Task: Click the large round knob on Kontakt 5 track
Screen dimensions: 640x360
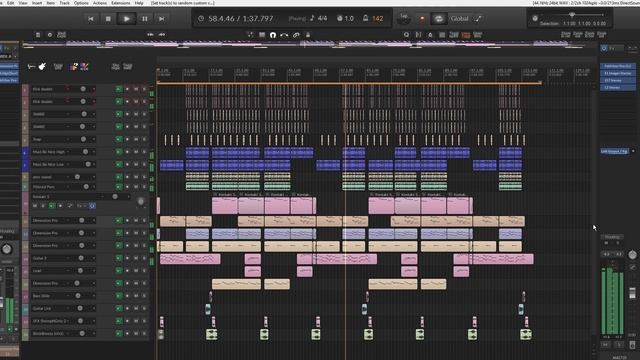Action: pyautogui.click(x=141, y=202)
